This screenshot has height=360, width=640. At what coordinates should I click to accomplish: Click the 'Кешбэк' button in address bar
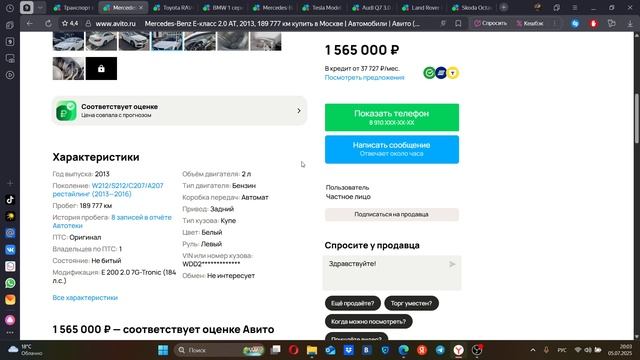529,24
